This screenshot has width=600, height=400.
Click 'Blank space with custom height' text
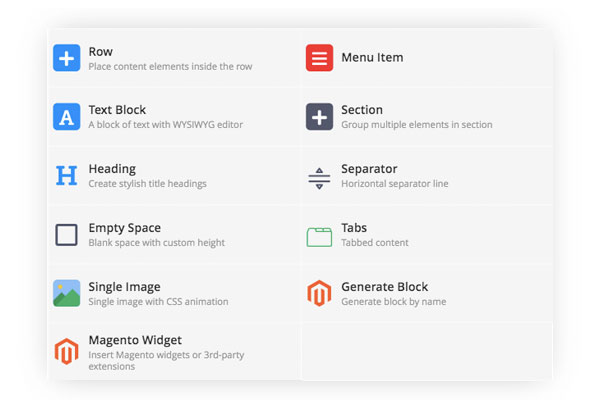tap(156, 243)
